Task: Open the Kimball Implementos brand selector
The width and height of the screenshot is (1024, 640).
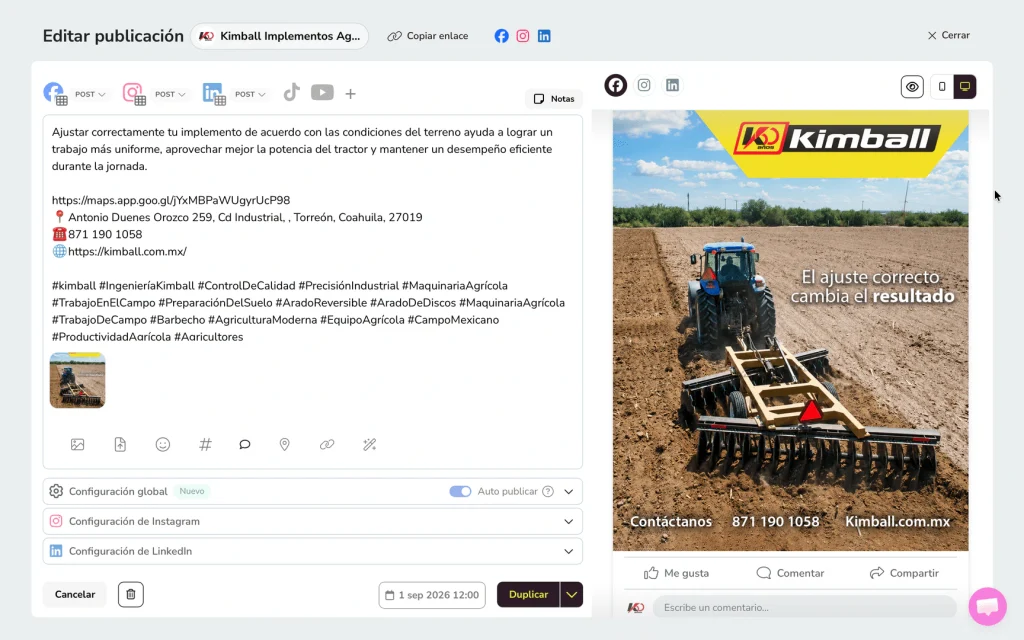Action: point(280,36)
